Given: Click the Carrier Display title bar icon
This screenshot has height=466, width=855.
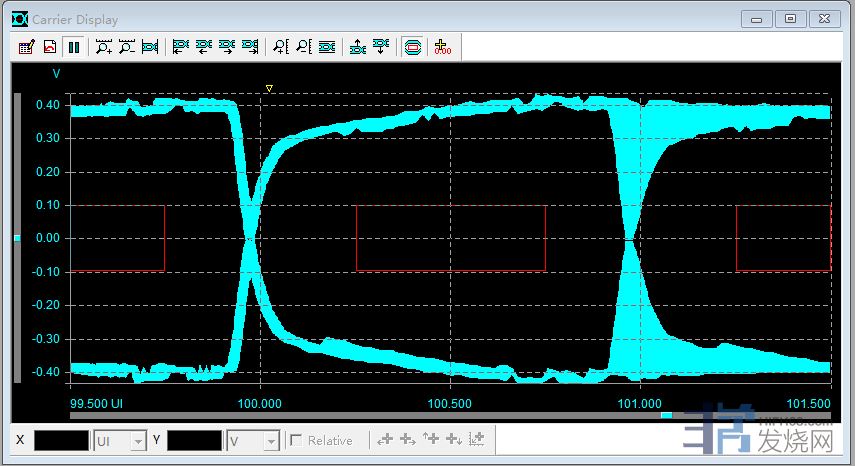Looking at the screenshot, I should [20, 19].
